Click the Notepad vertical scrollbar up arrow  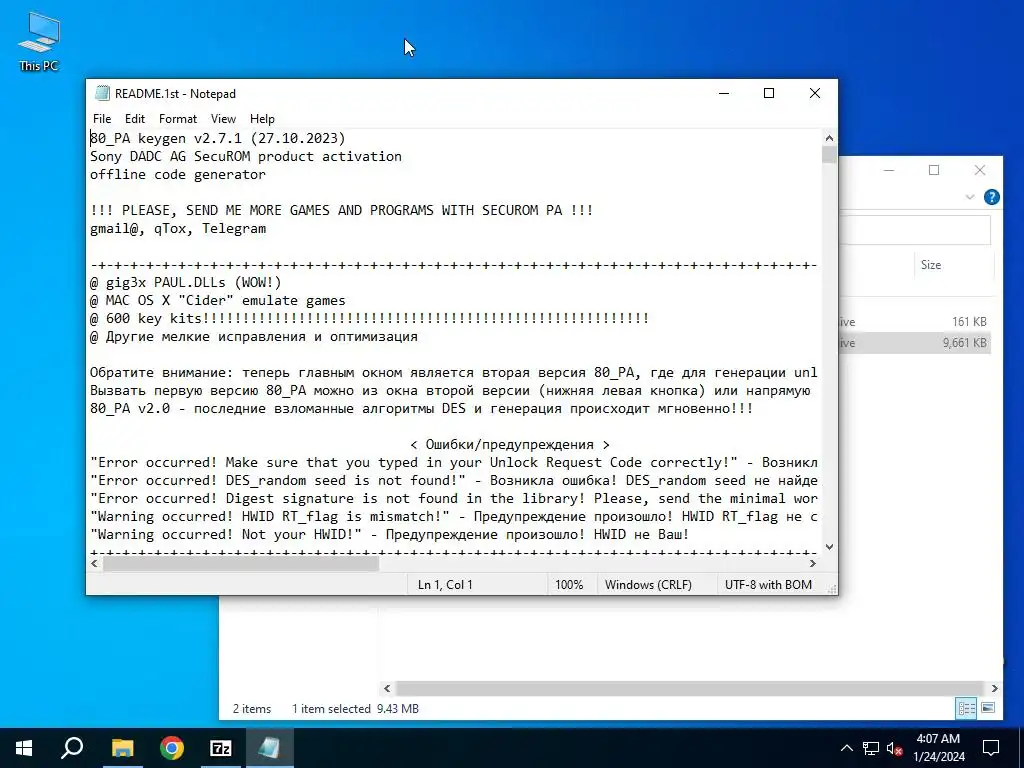pyautogui.click(x=829, y=138)
